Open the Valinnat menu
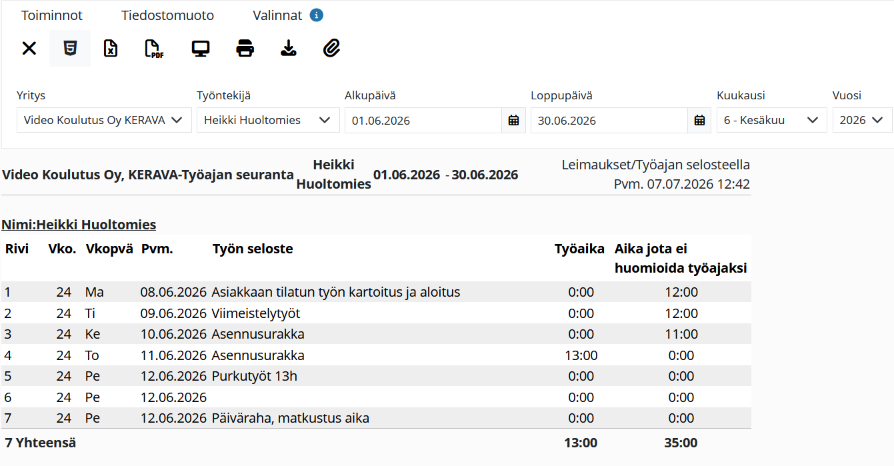Image resolution: width=894 pixels, height=466 pixels. coord(277,15)
